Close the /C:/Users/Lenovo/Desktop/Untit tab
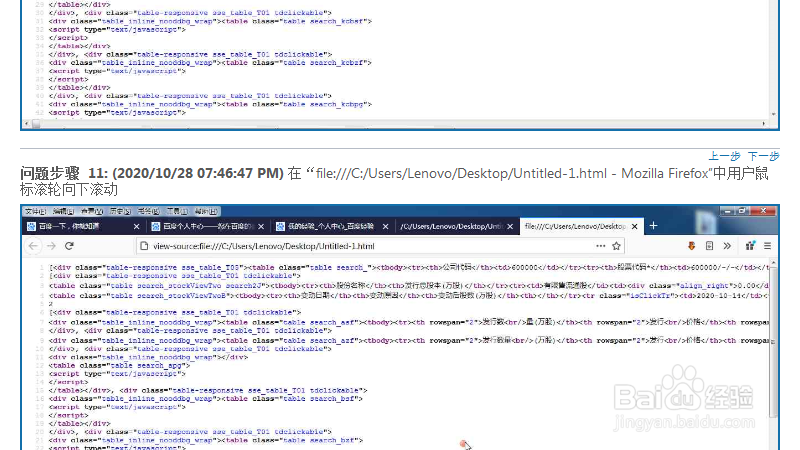800x450 pixels. tap(510, 227)
